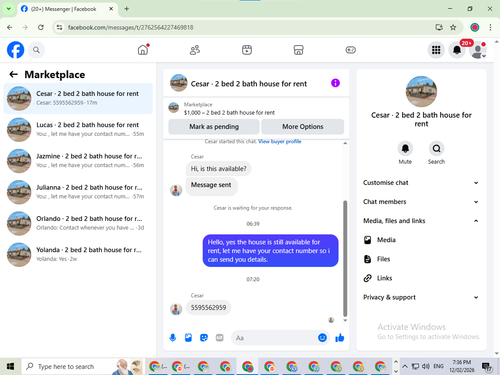The image size is (500, 375).
Task: Click the chat scrollbar up arrow
Action: 345,143
